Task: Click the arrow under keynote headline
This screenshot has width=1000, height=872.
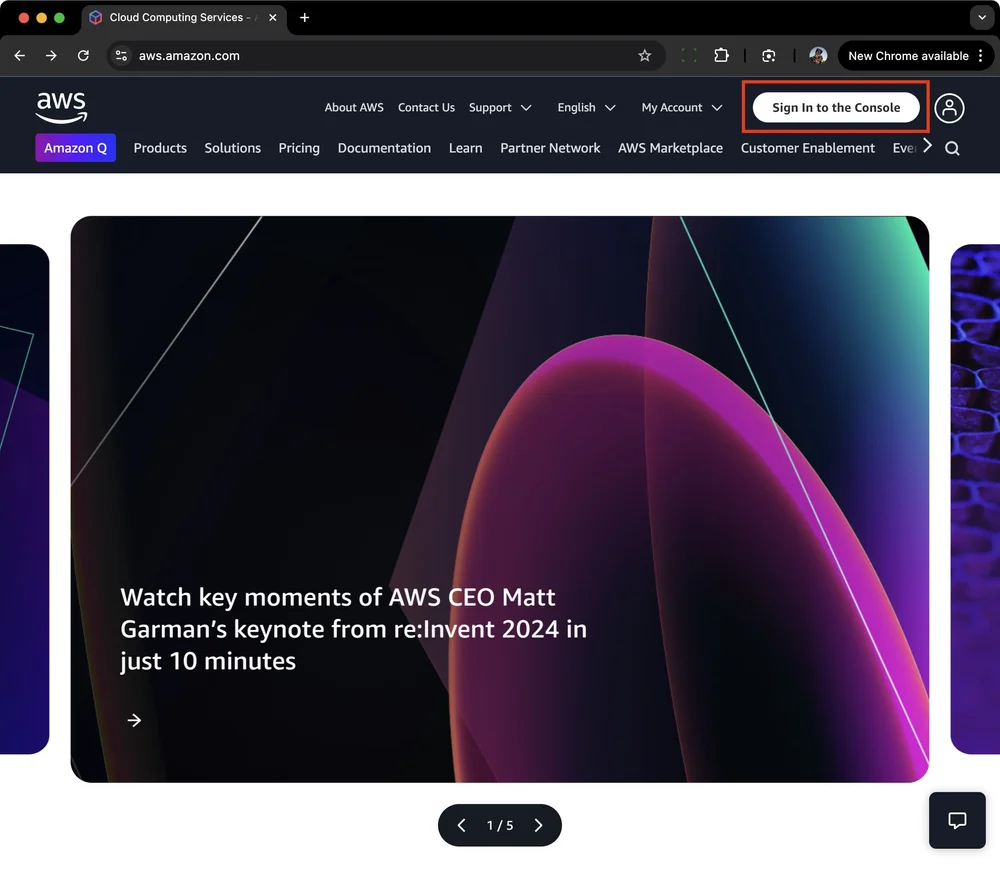Action: 134,720
